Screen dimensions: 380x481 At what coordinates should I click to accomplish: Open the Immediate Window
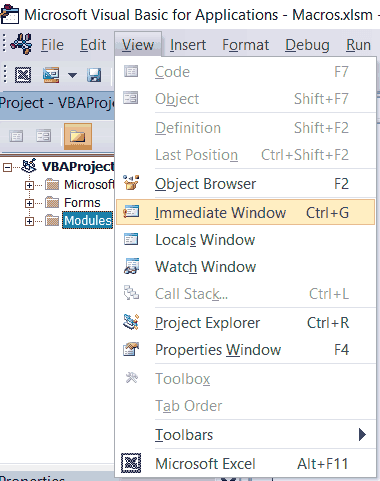[x=245, y=212]
